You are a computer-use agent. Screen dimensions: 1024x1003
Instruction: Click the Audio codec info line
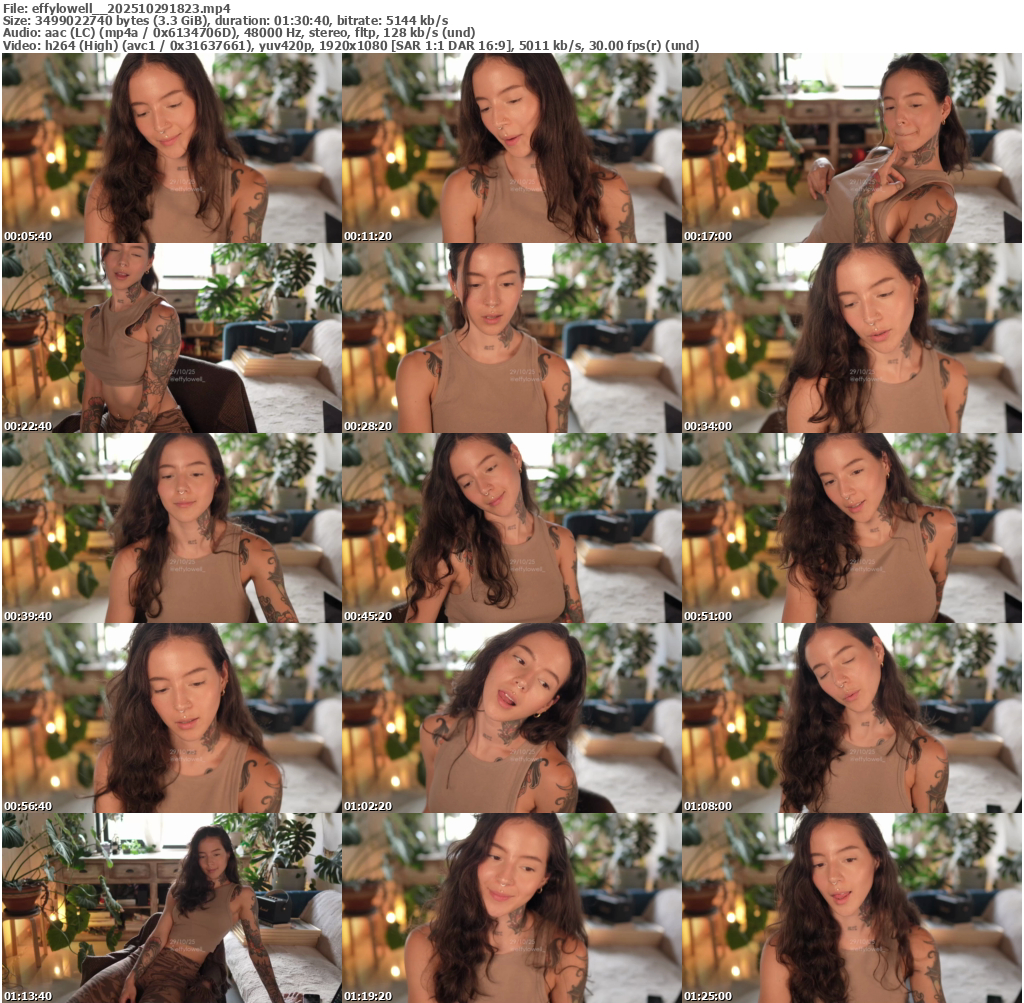239,33
